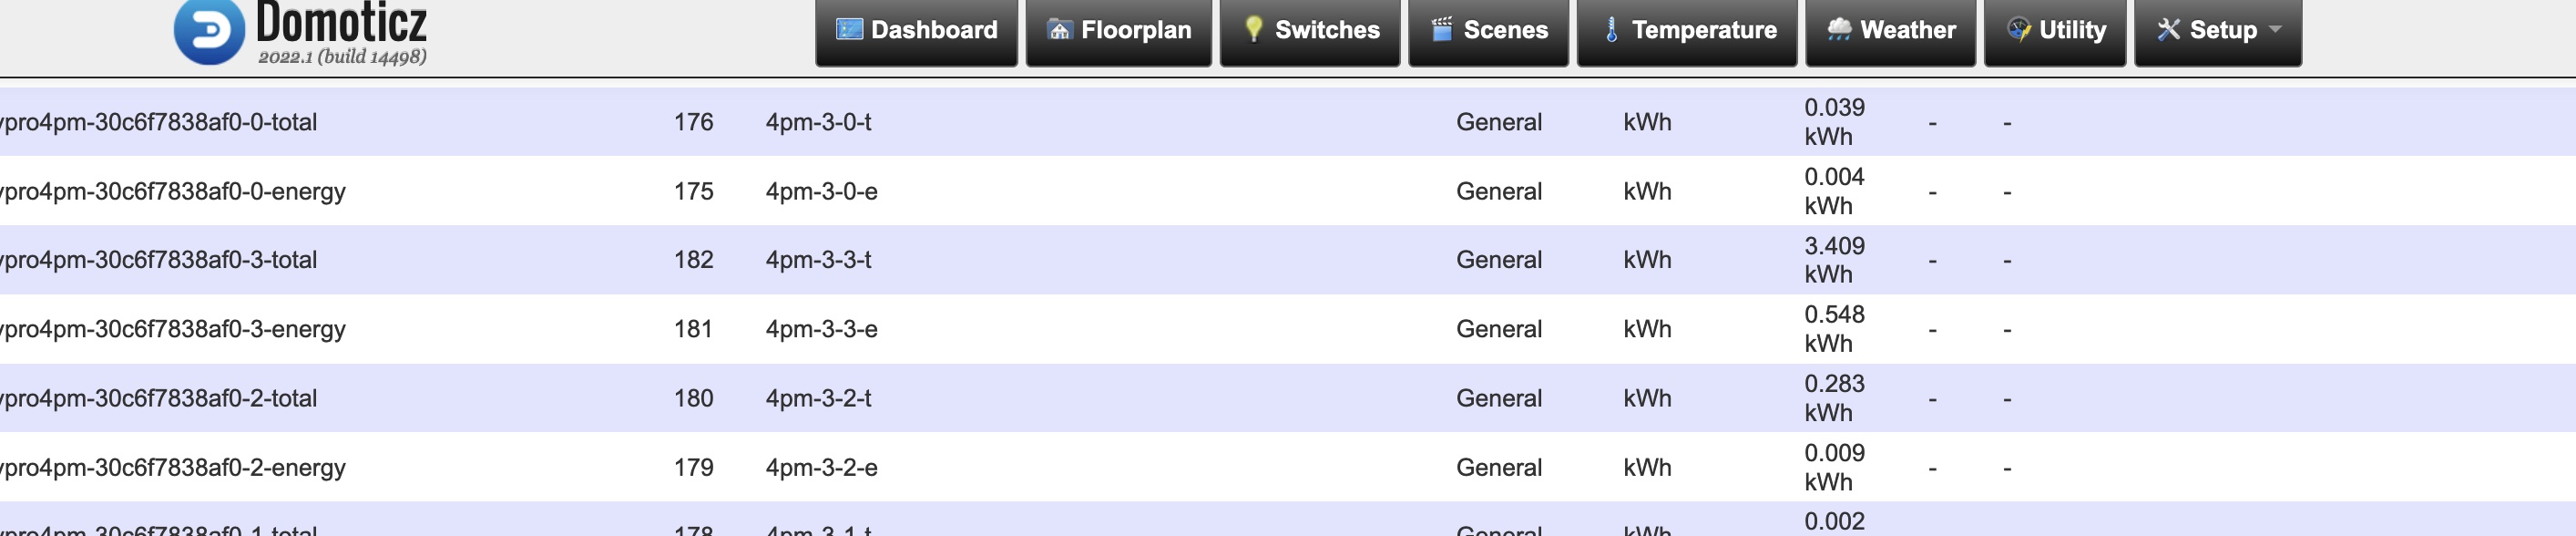
Task: Click the Setup wrench tools icon
Action: [2167, 29]
